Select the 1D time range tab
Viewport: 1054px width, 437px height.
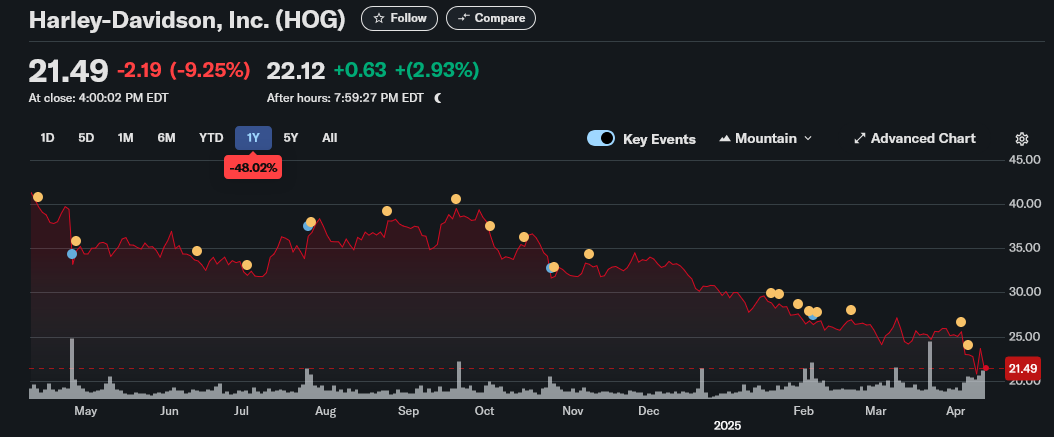click(47, 138)
